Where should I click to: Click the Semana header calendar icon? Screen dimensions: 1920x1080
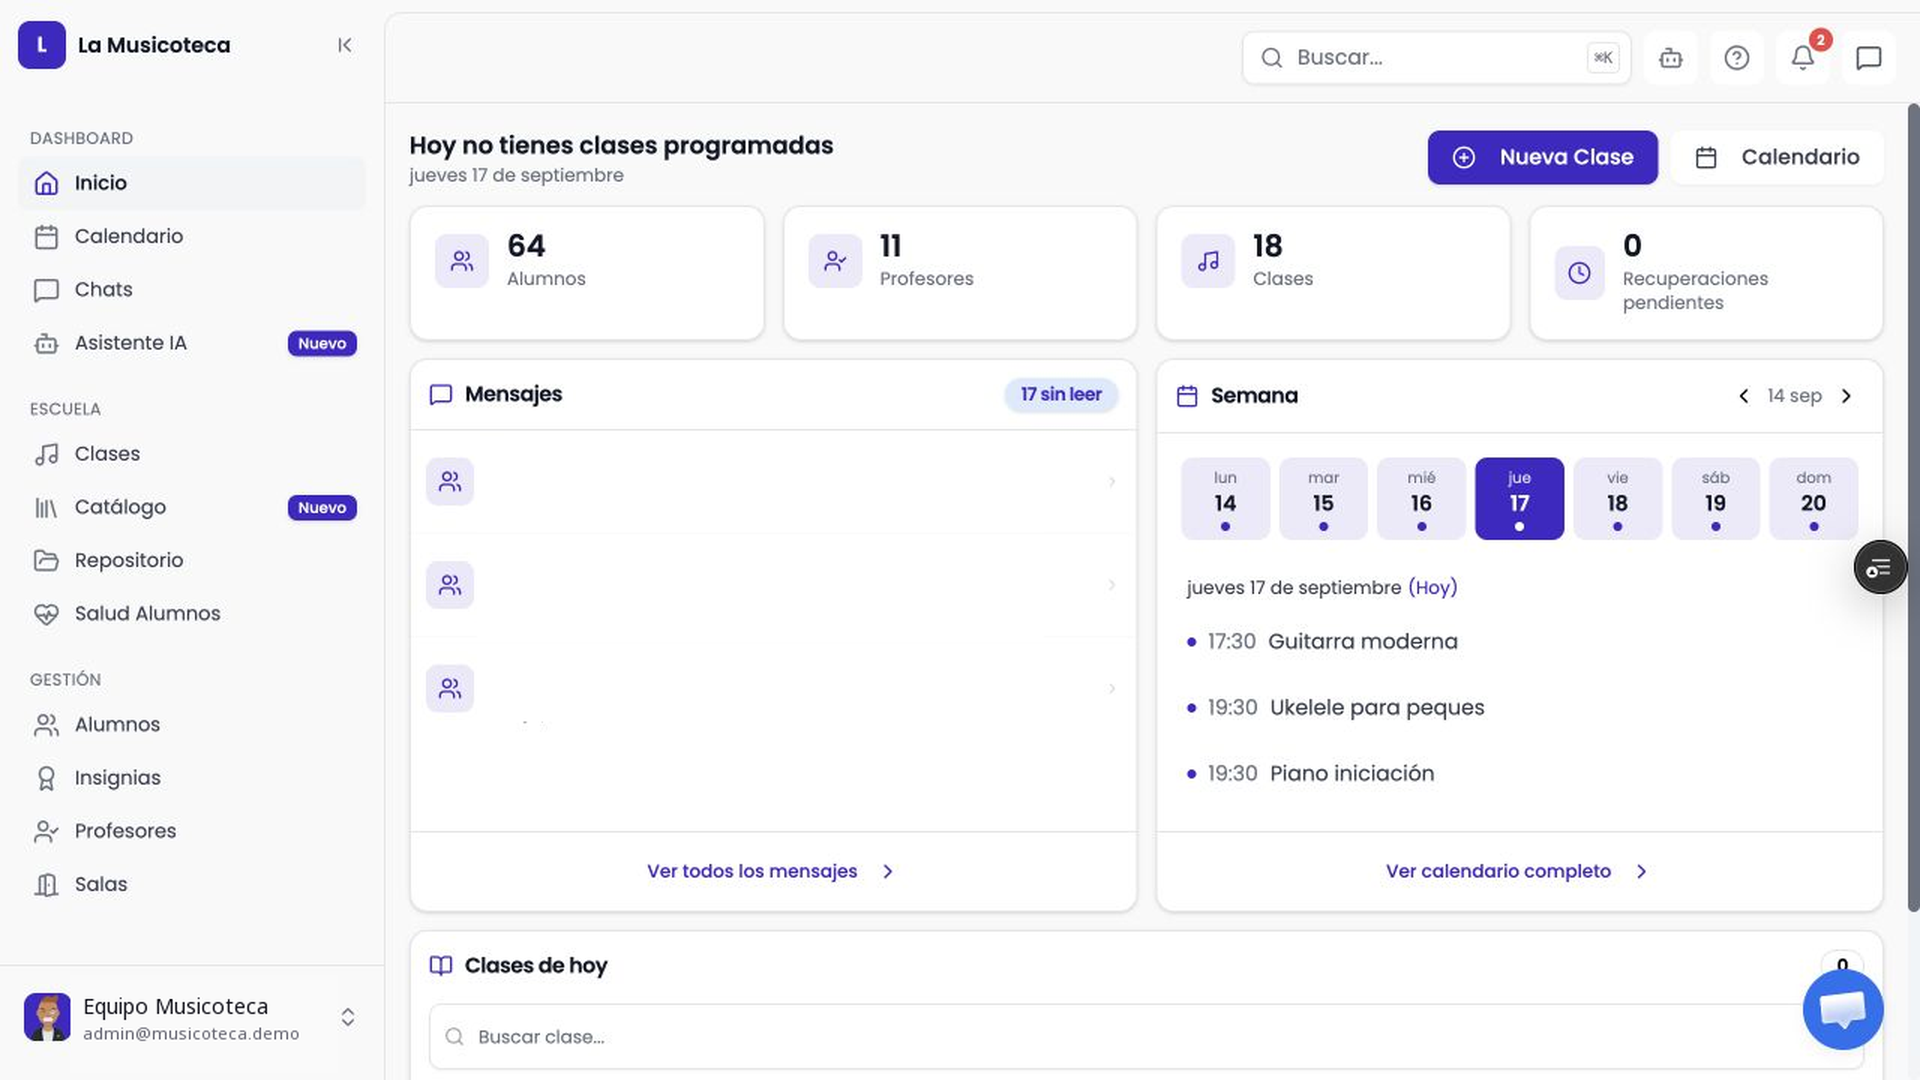click(1187, 396)
